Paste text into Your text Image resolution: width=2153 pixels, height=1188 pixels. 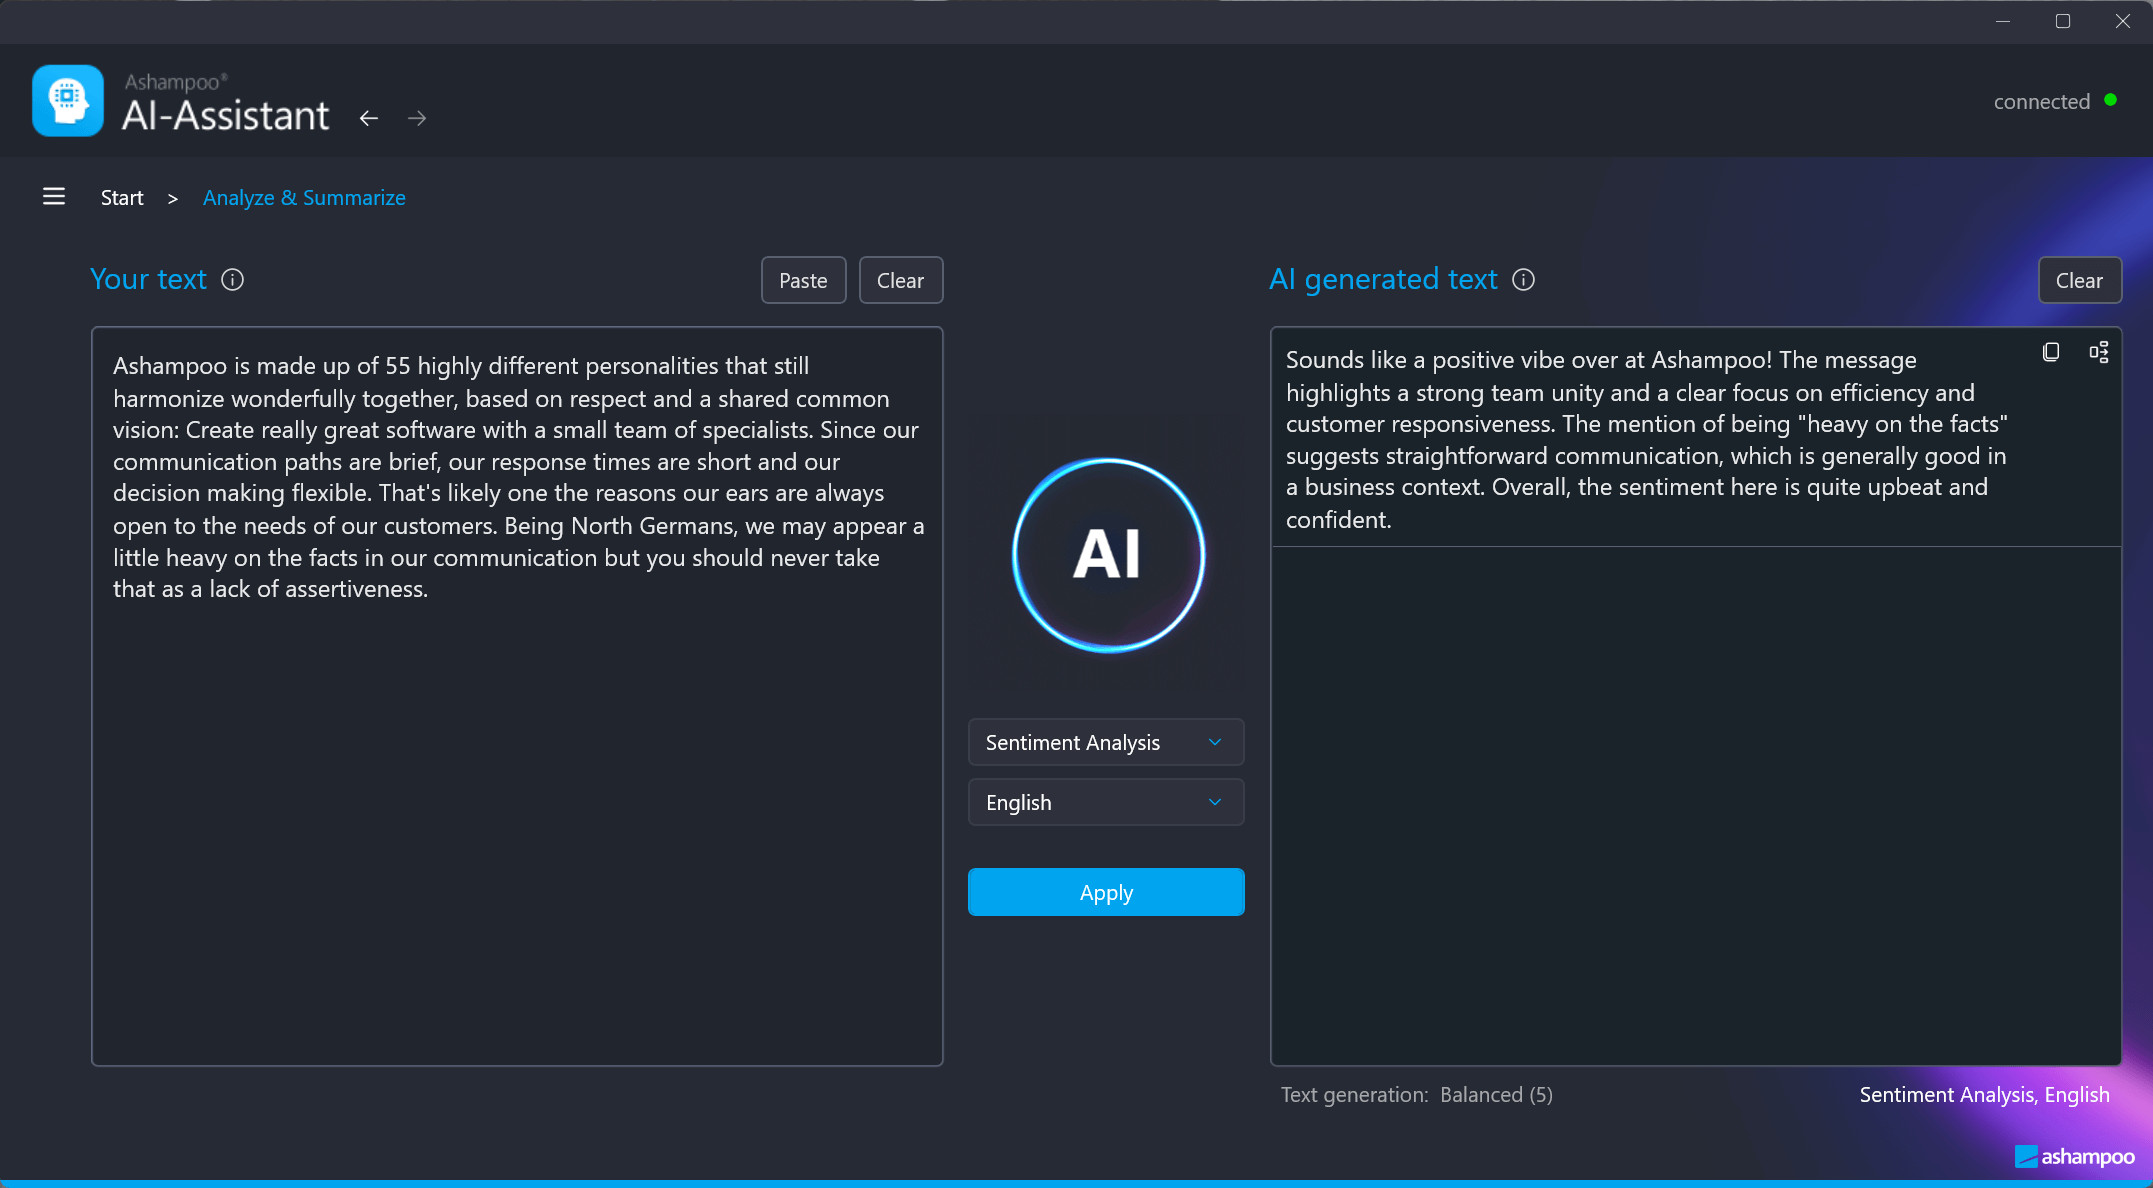pyautogui.click(x=803, y=280)
